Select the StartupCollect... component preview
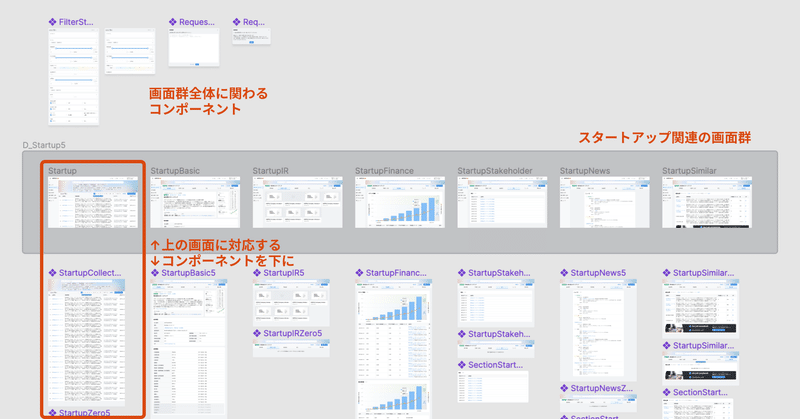 tap(87, 342)
